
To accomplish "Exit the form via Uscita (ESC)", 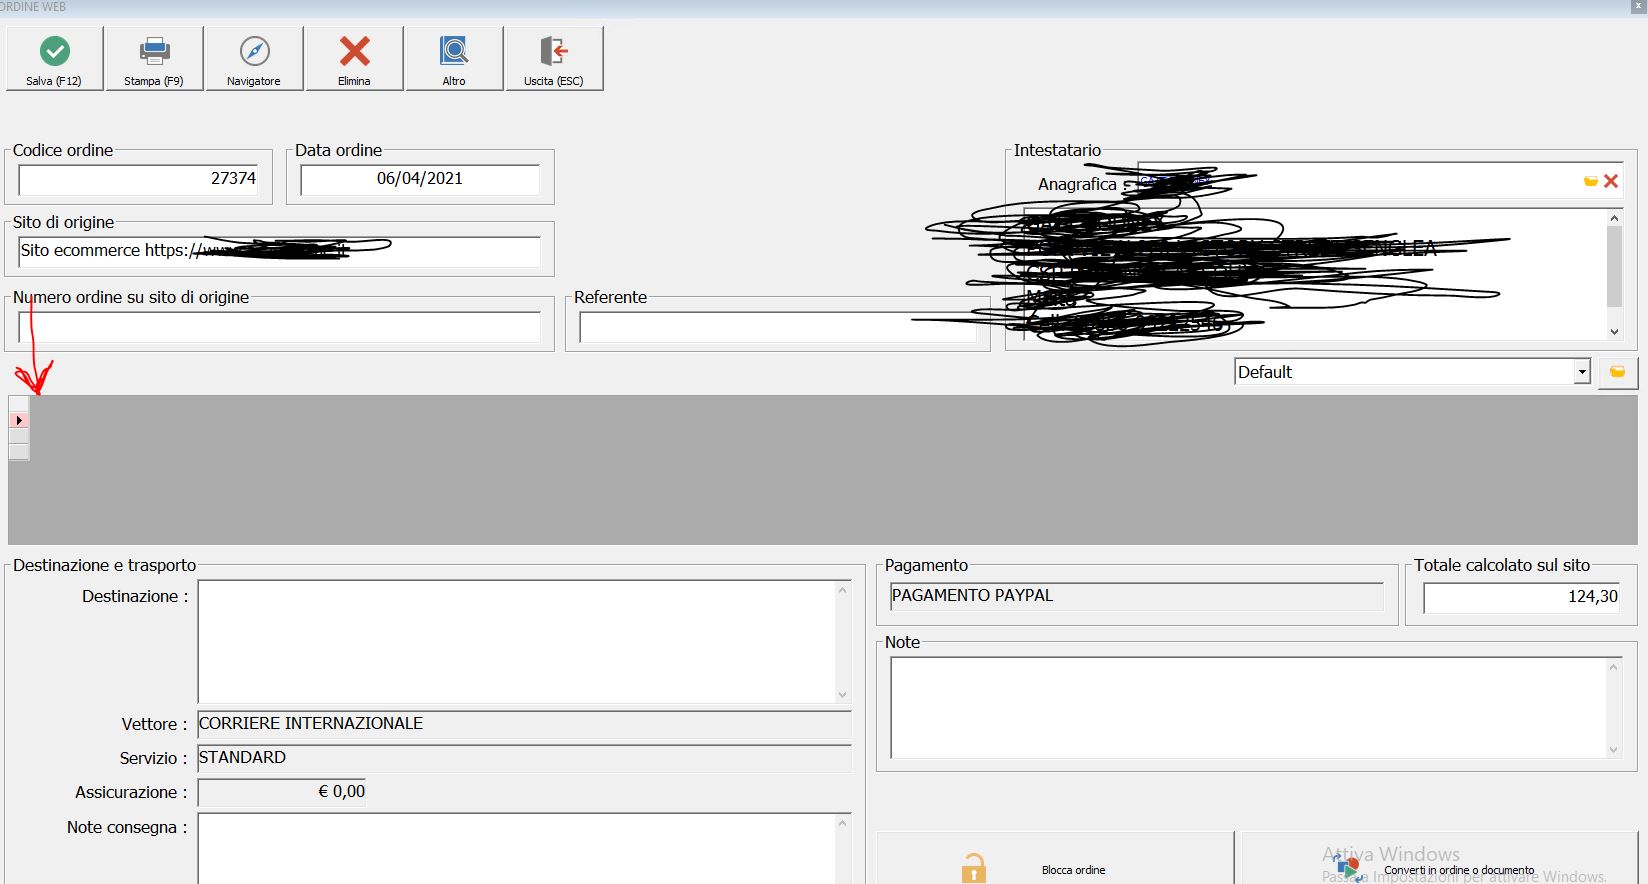I will click(x=554, y=59).
